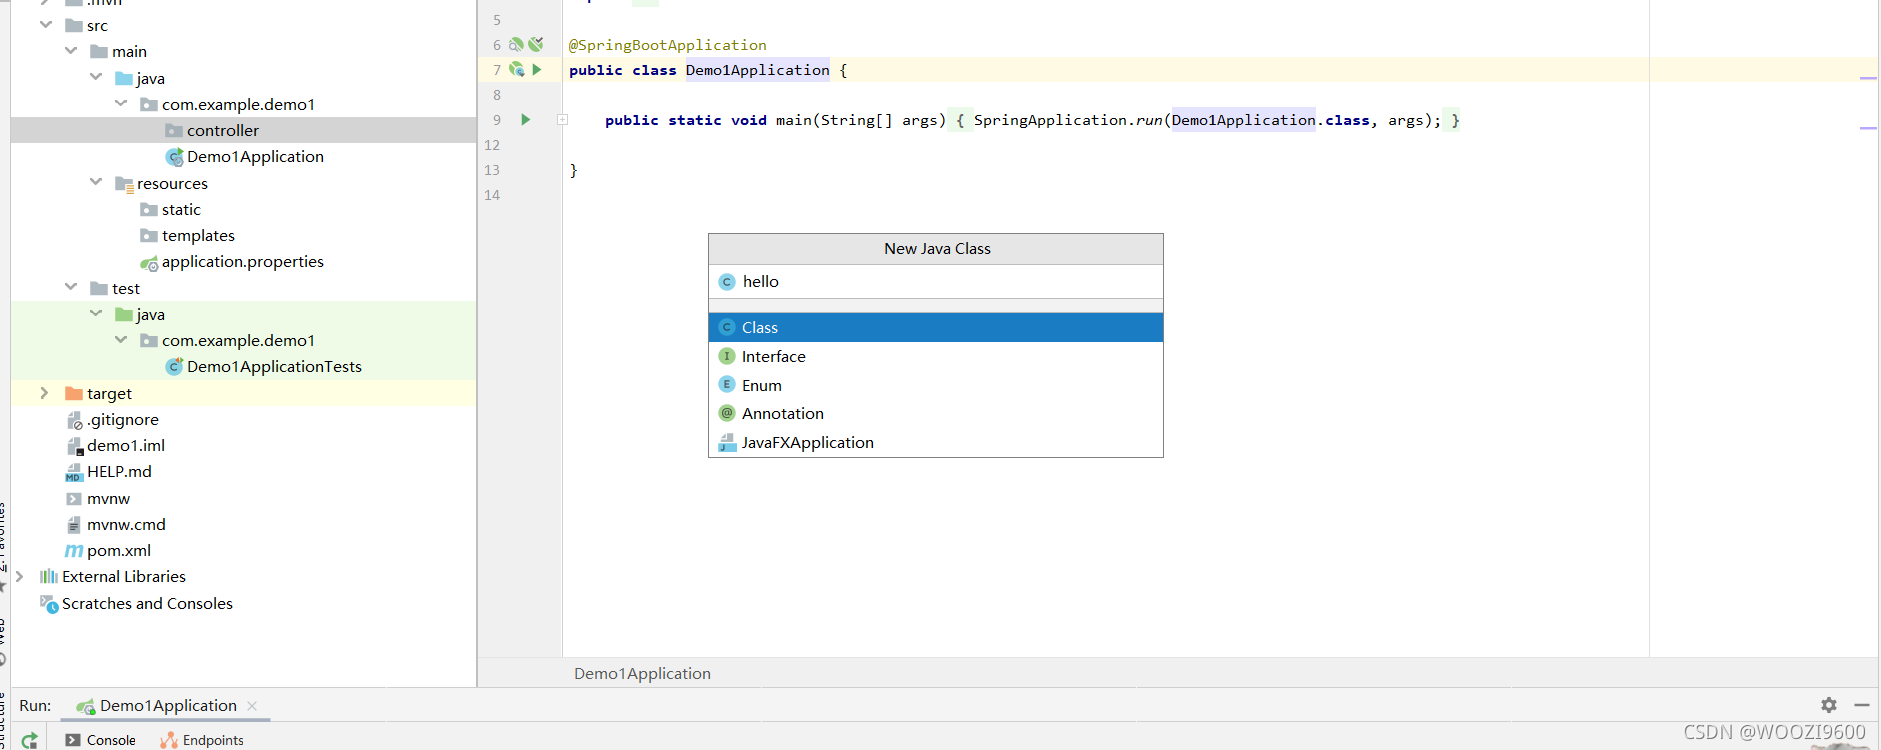Click the application.properties Spring icon
The width and height of the screenshot is (1881, 750).
click(149, 263)
